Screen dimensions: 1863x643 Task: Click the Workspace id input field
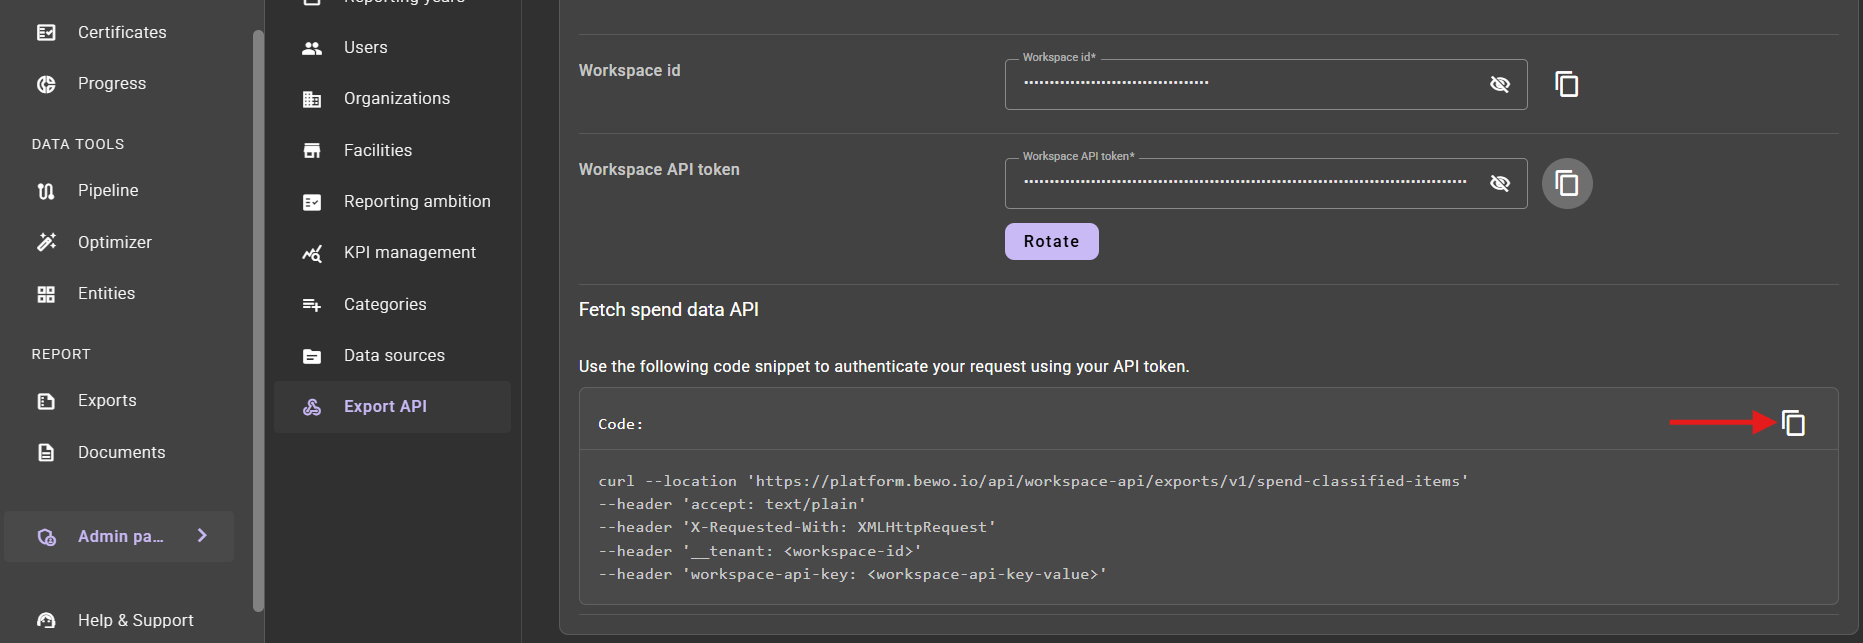[1266, 84]
